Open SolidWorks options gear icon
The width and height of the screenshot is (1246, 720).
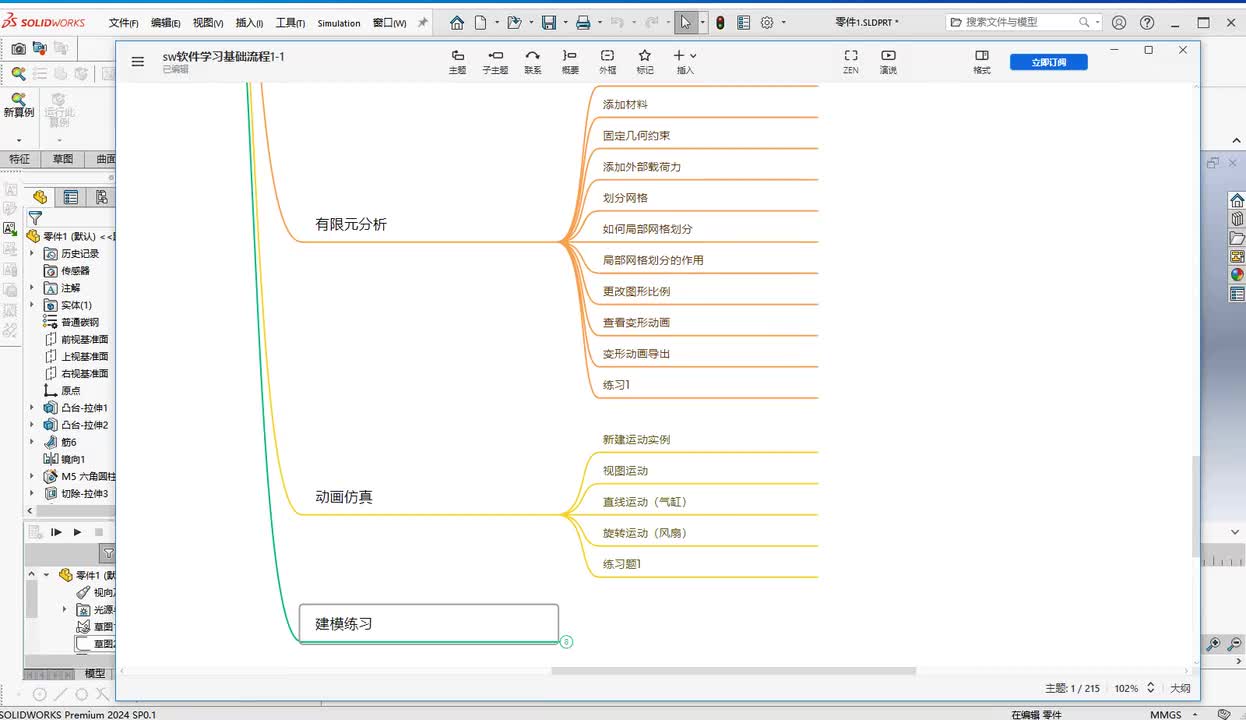tap(767, 22)
